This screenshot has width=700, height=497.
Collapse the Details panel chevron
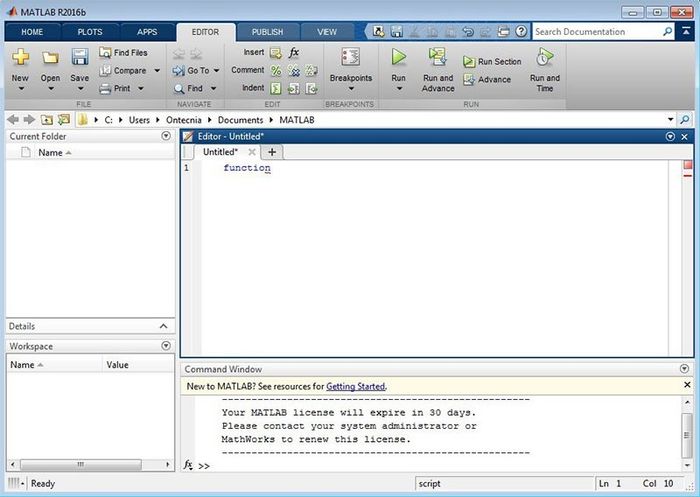[165, 326]
